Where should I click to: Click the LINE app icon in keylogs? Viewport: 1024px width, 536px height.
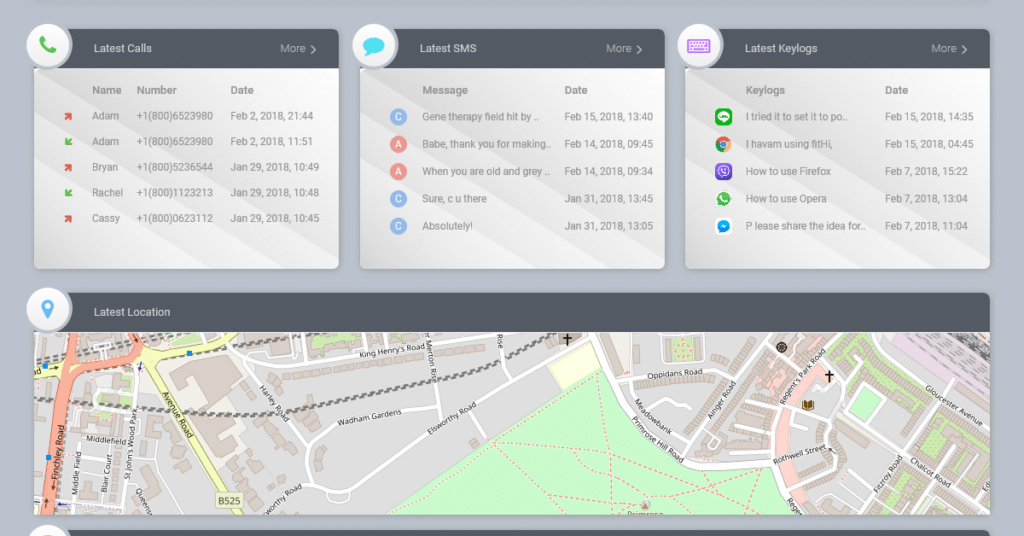pos(723,117)
